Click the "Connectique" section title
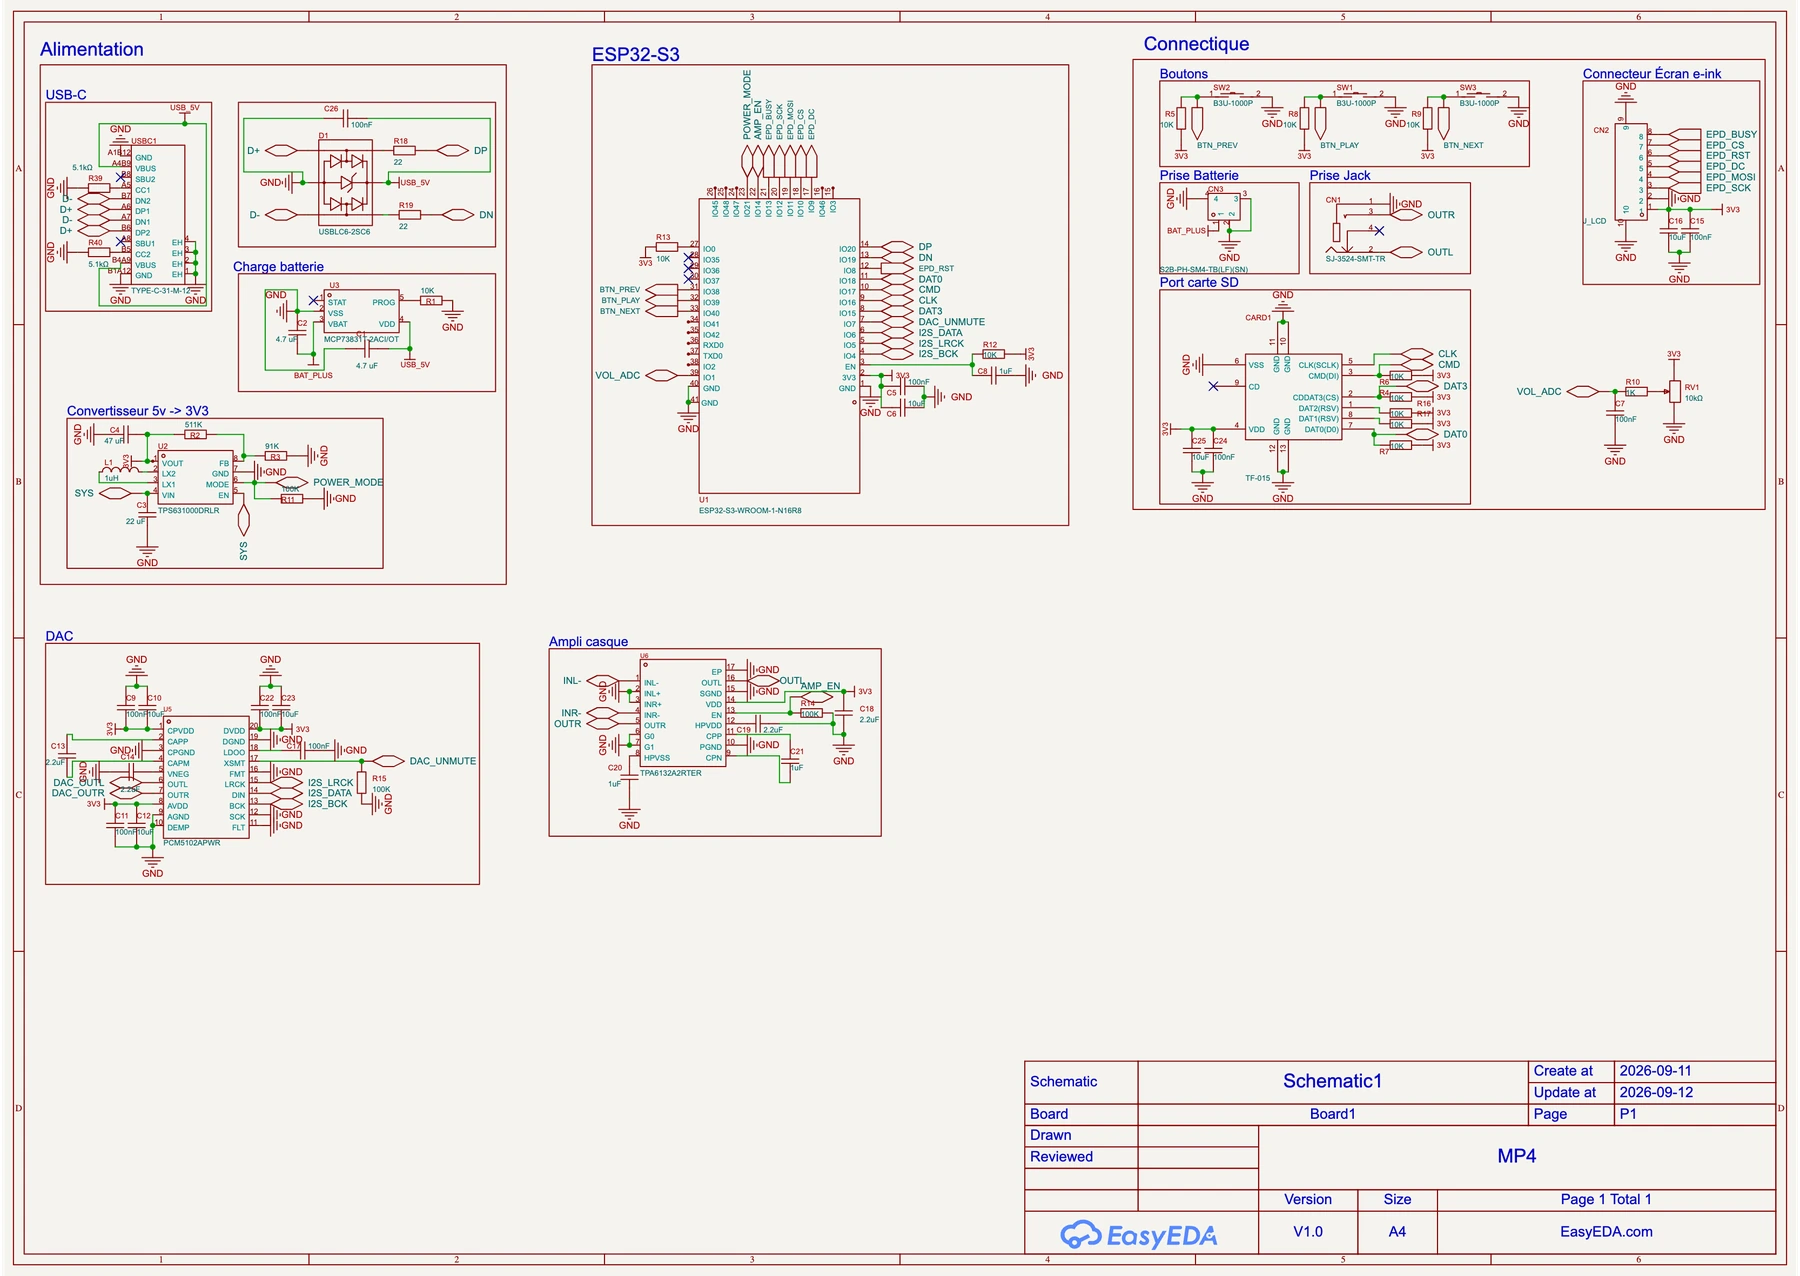The height and width of the screenshot is (1276, 1800). [x=1196, y=43]
